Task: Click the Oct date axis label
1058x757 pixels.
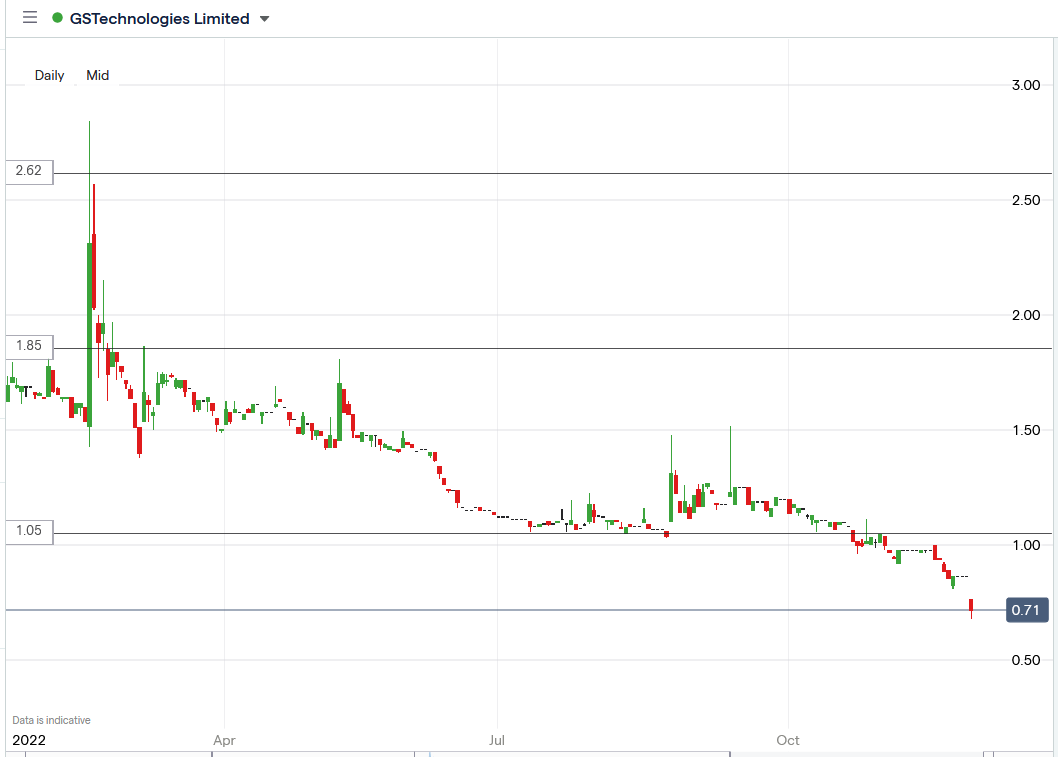Action: coord(787,740)
